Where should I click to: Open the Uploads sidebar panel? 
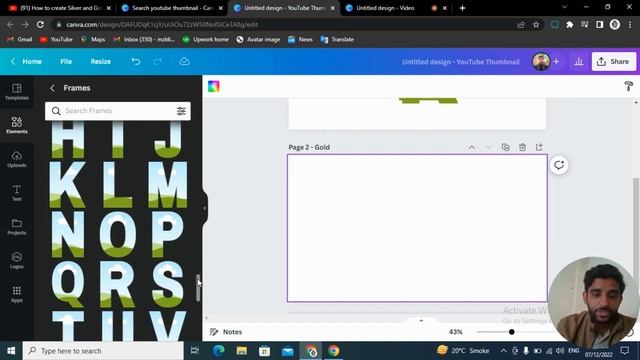click(17, 159)
